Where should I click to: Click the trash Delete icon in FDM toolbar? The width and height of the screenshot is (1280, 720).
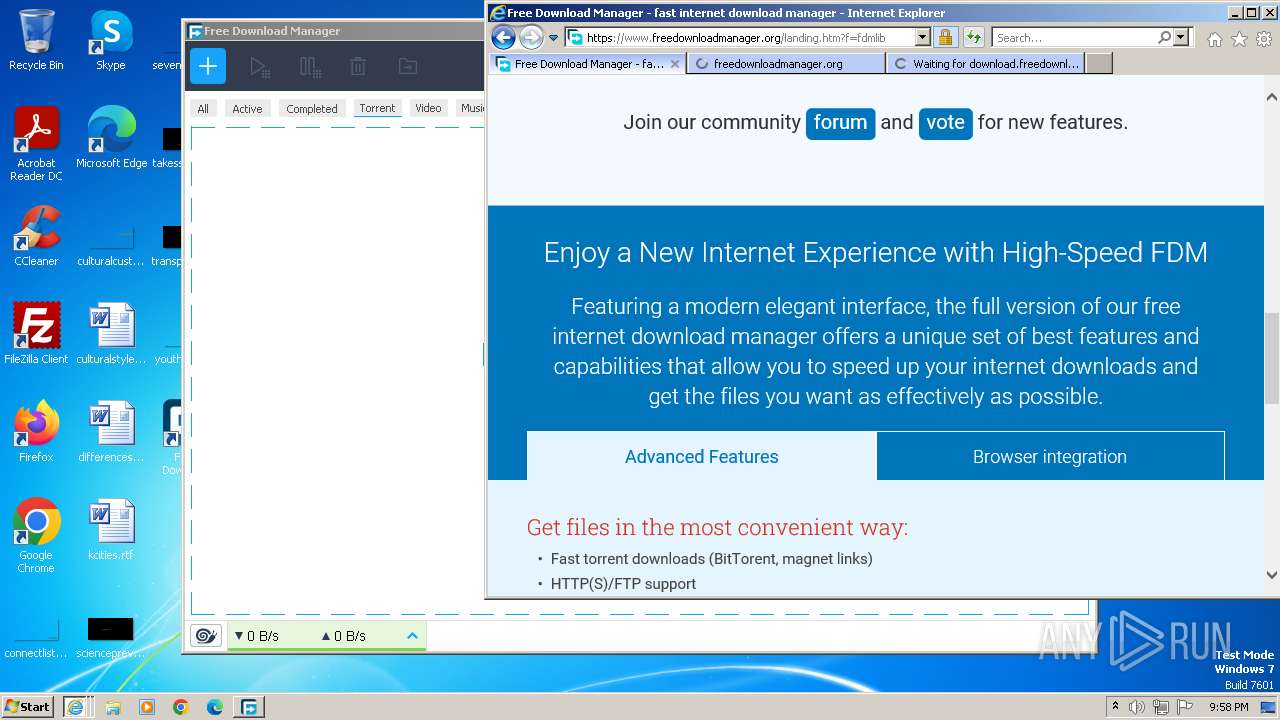358,67
